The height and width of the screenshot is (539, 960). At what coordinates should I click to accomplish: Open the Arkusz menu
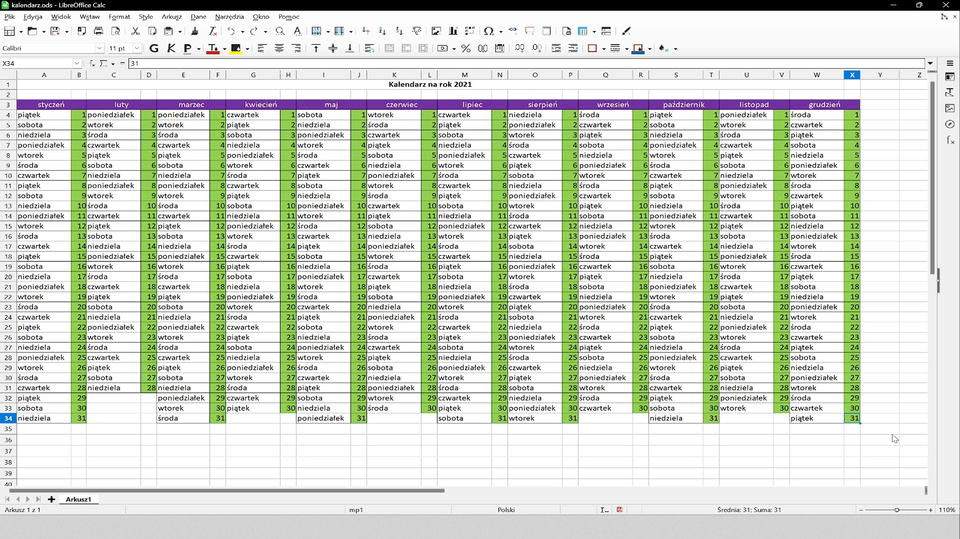click(172, 17)
